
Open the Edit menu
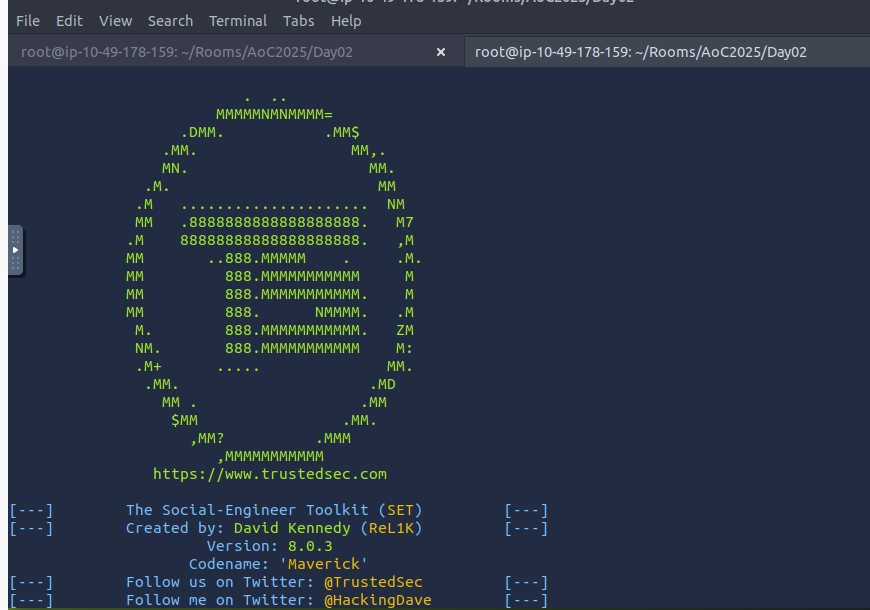click(69, 21)
